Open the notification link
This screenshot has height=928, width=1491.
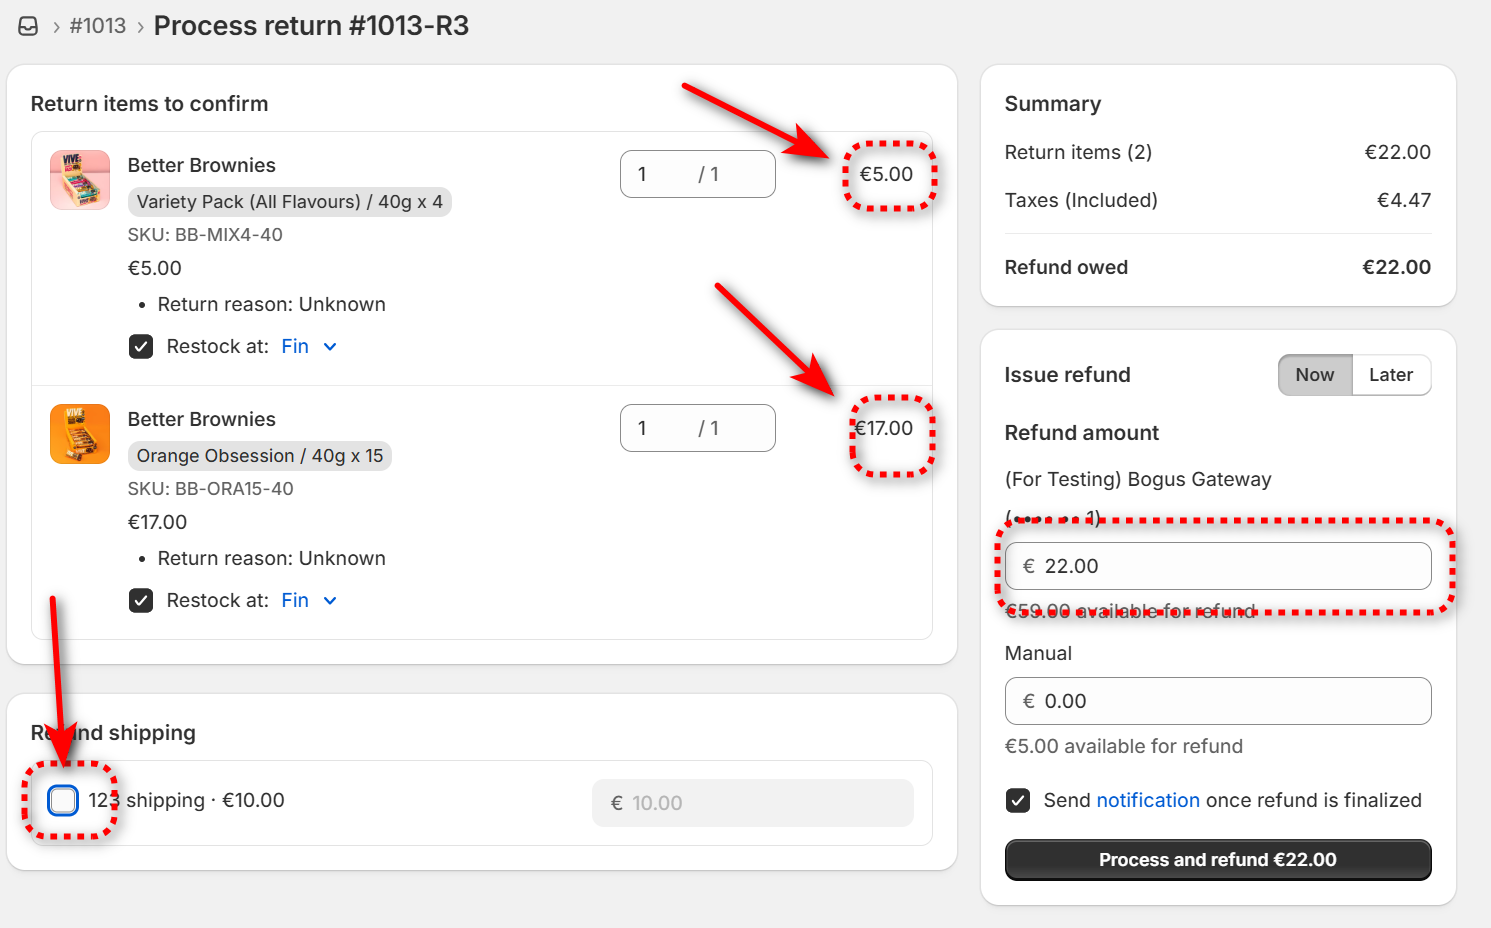[1148, 801]
